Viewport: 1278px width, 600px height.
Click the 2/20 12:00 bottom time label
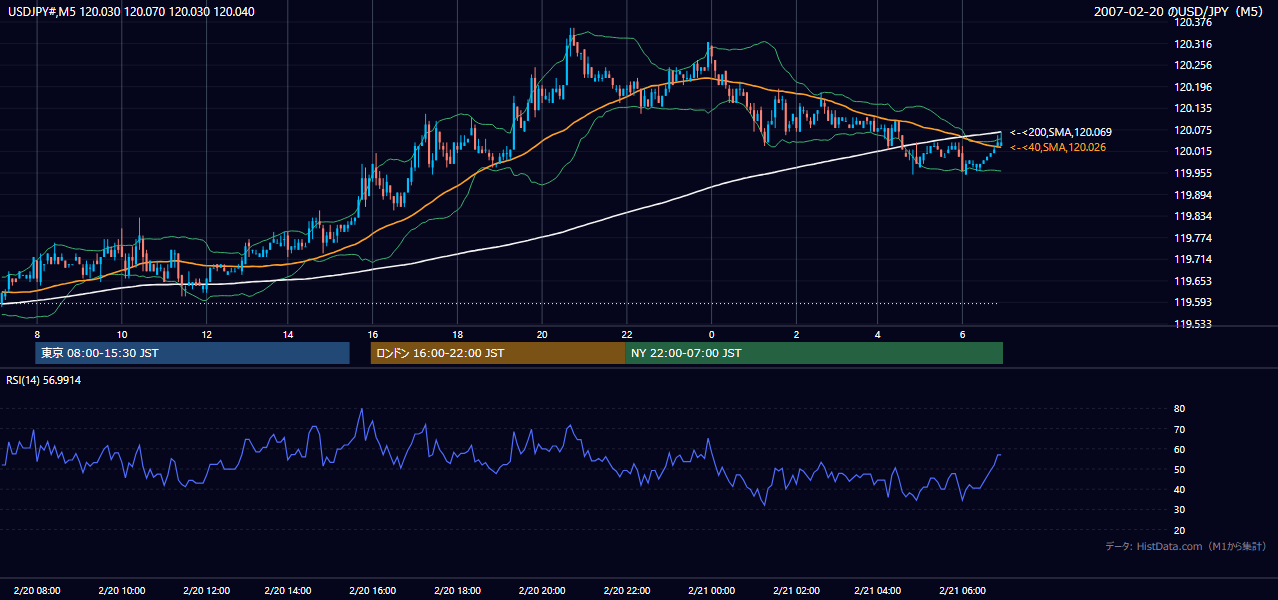pyautogui.click(x=205, y=590)
